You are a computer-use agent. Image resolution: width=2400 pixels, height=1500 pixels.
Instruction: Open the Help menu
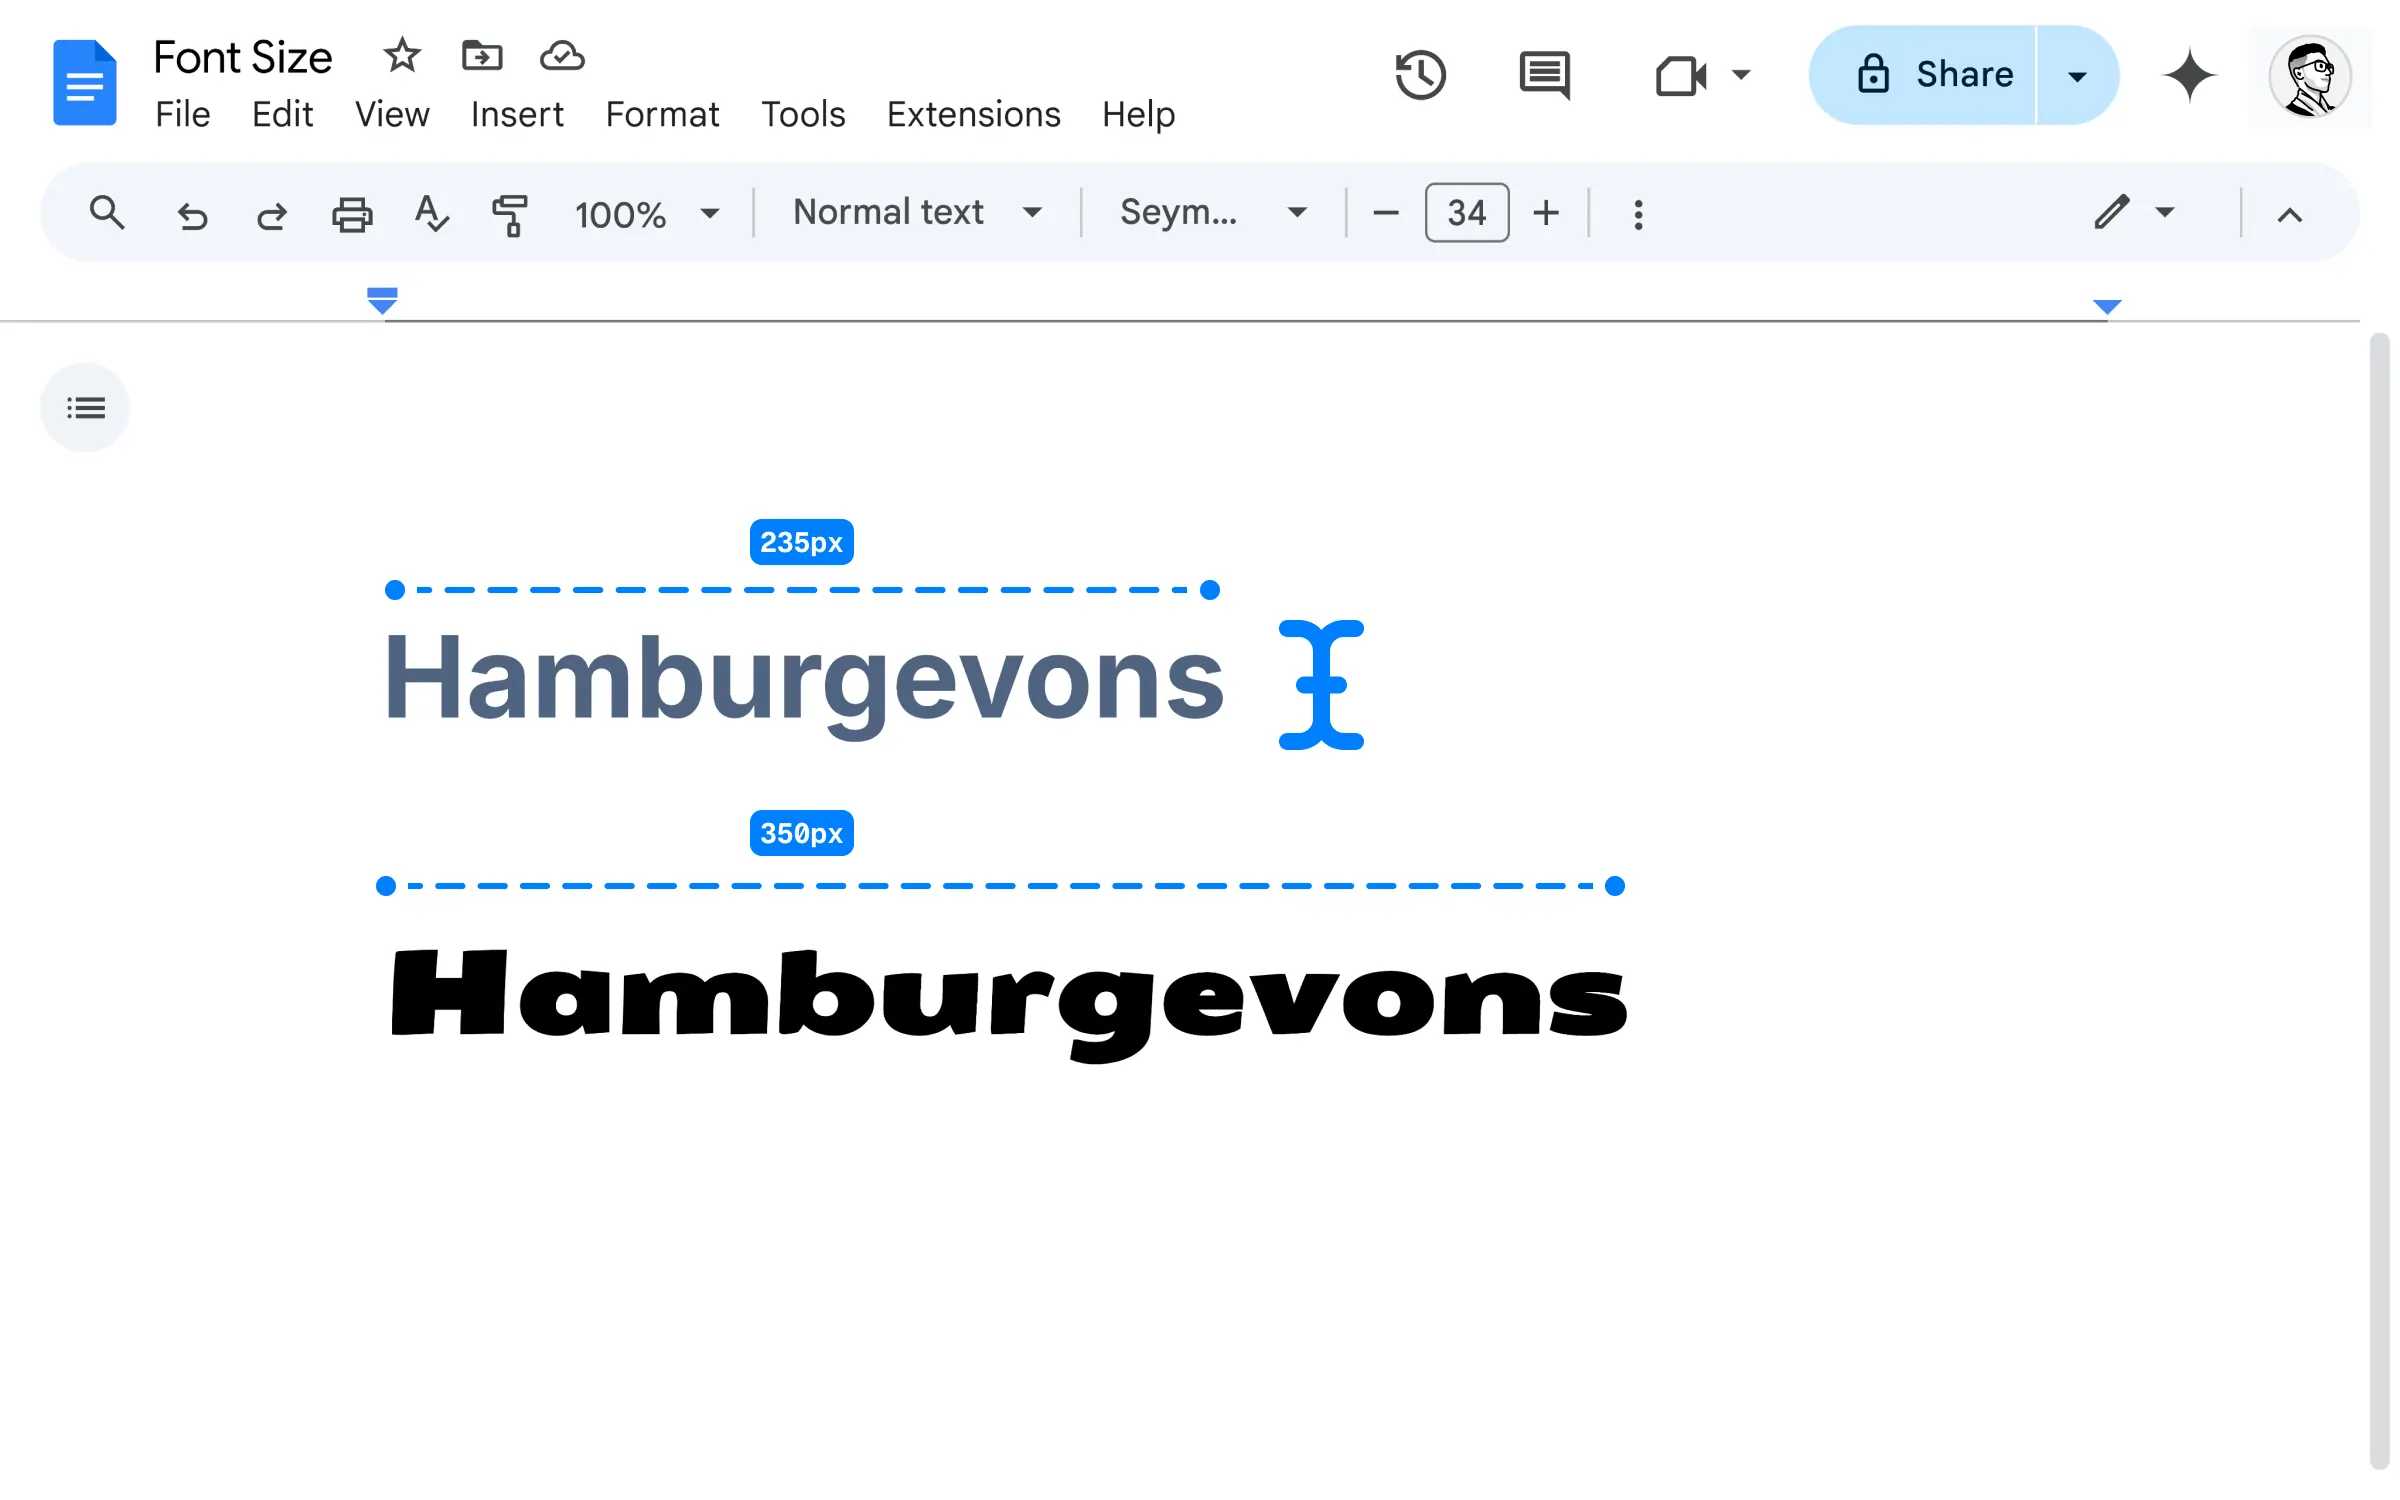click(x=1138, y=116)
